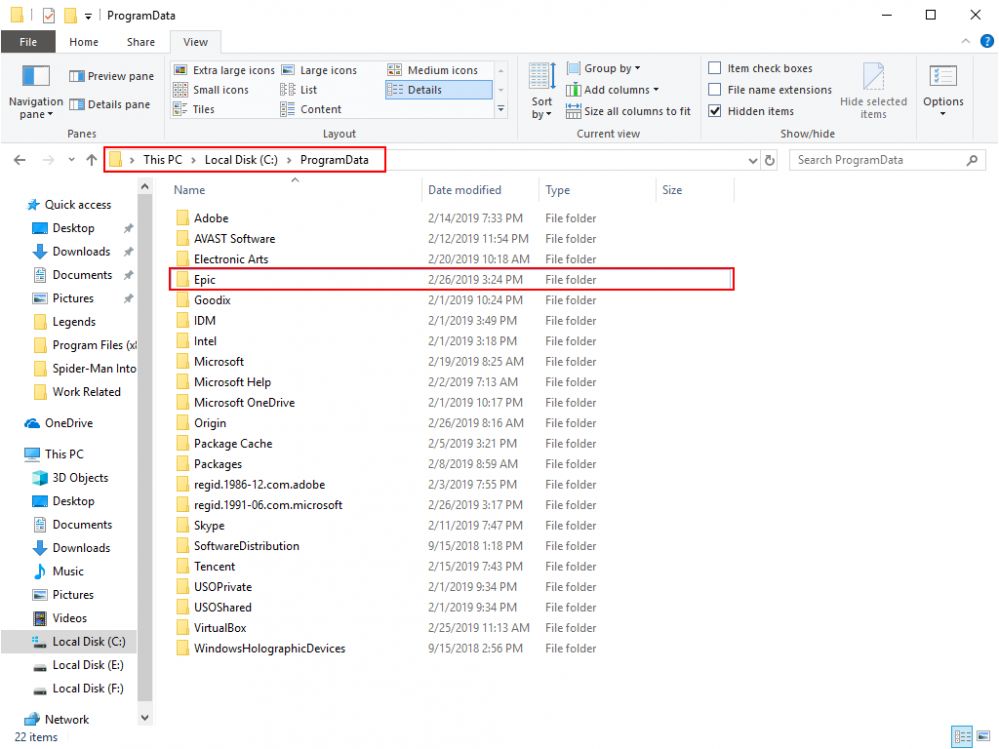
Task: Toggle the Preview pane
Action: pos(111,76)
